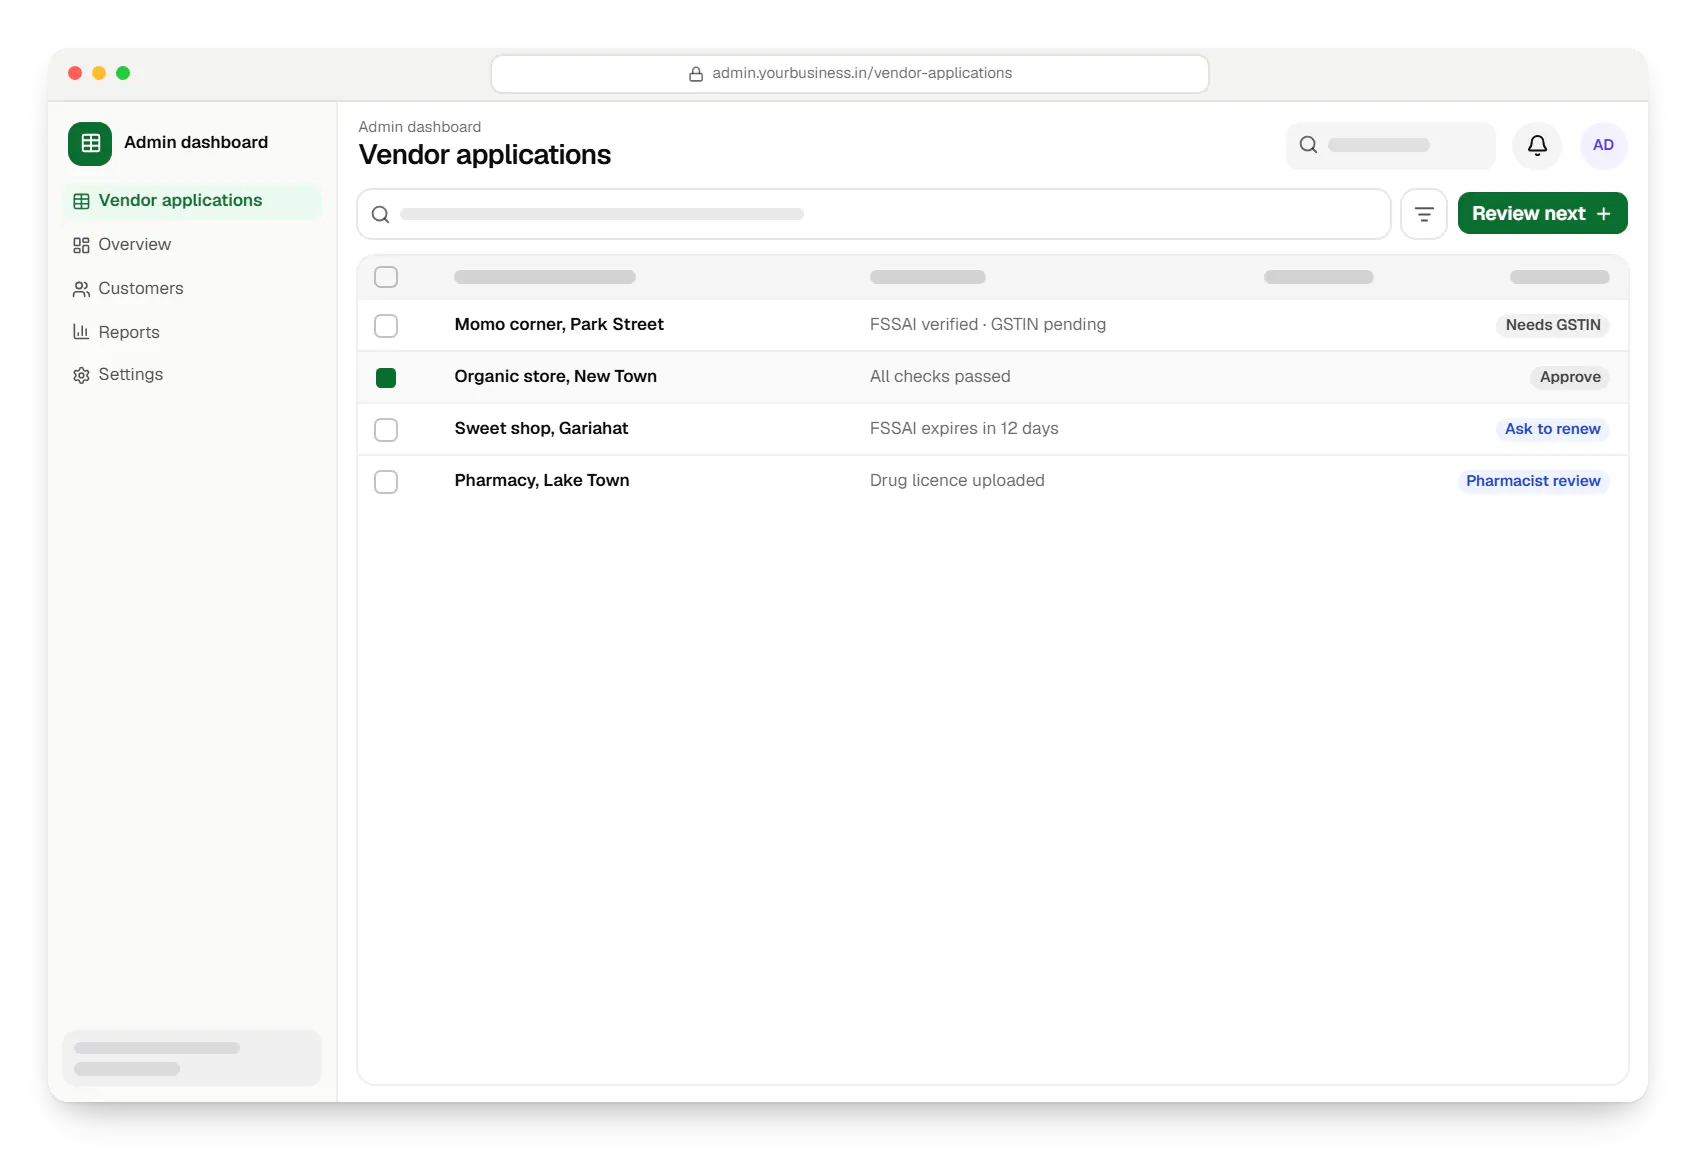Click the lock icon in the address bar

coord(696,74)
